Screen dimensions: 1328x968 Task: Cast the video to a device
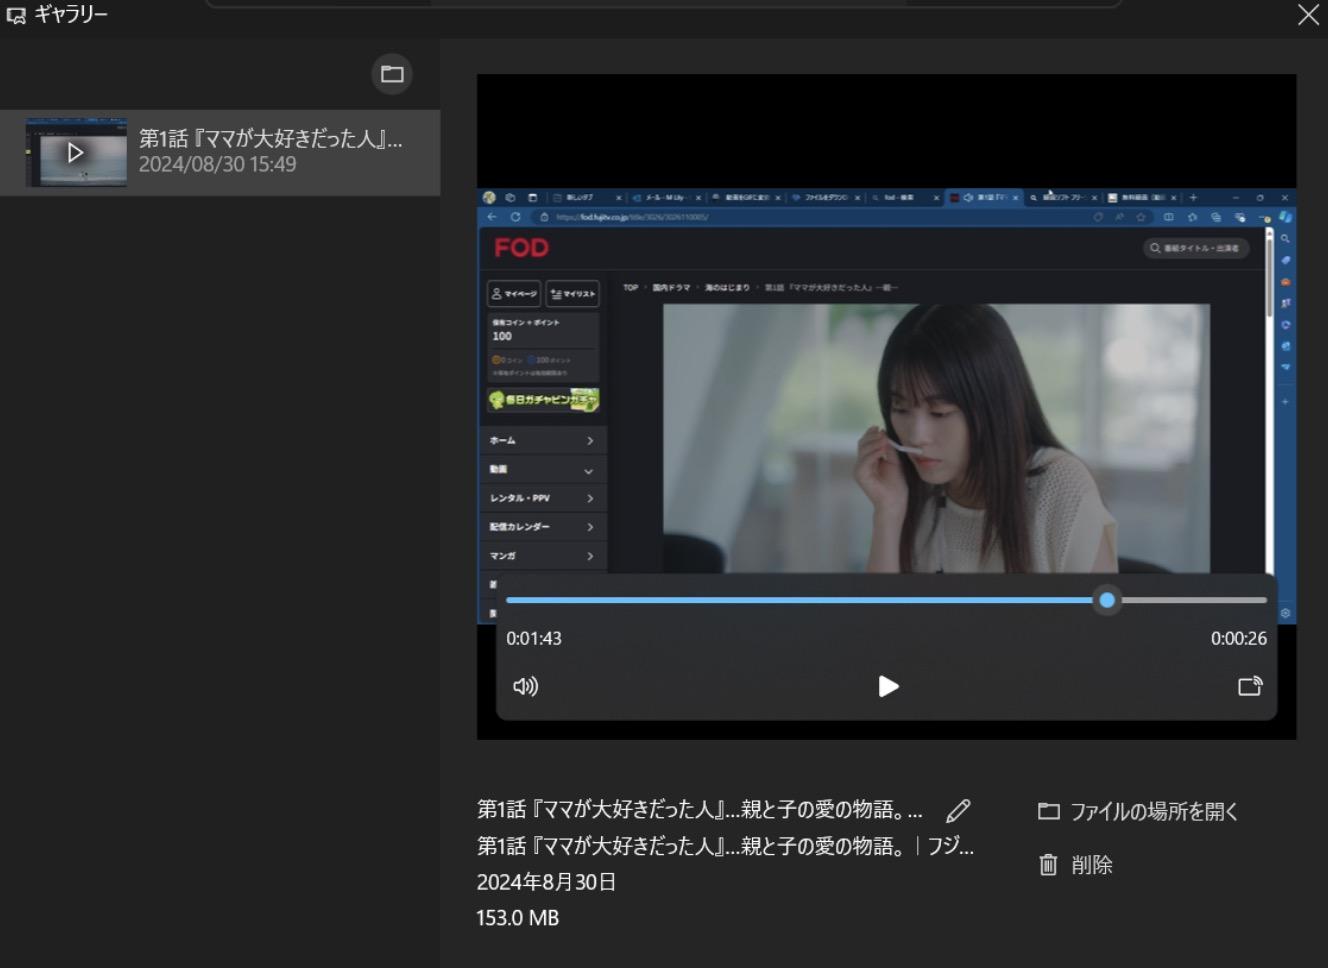point(1250,686)
